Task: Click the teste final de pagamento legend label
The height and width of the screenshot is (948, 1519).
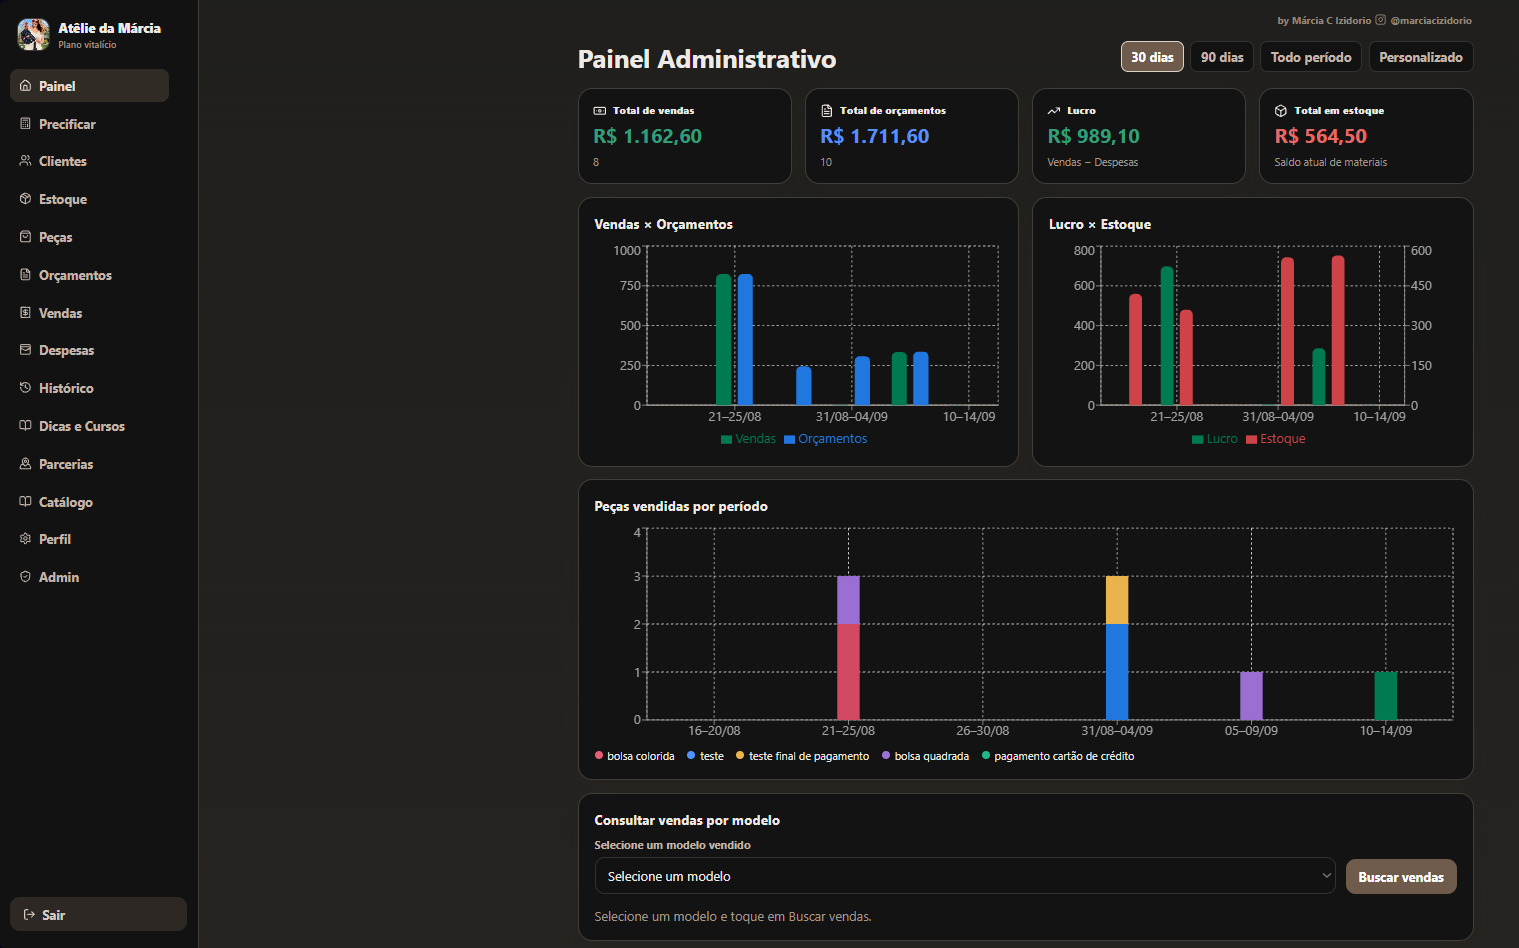Action: [x=809, y=757]
